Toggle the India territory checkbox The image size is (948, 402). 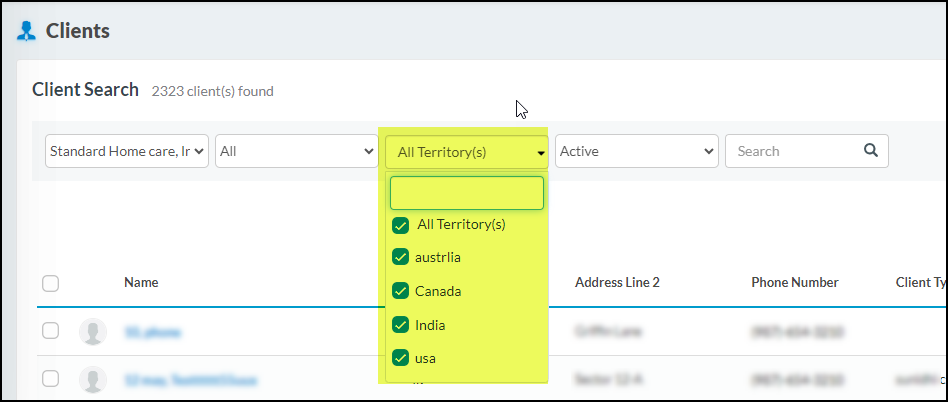pos(401,325)
